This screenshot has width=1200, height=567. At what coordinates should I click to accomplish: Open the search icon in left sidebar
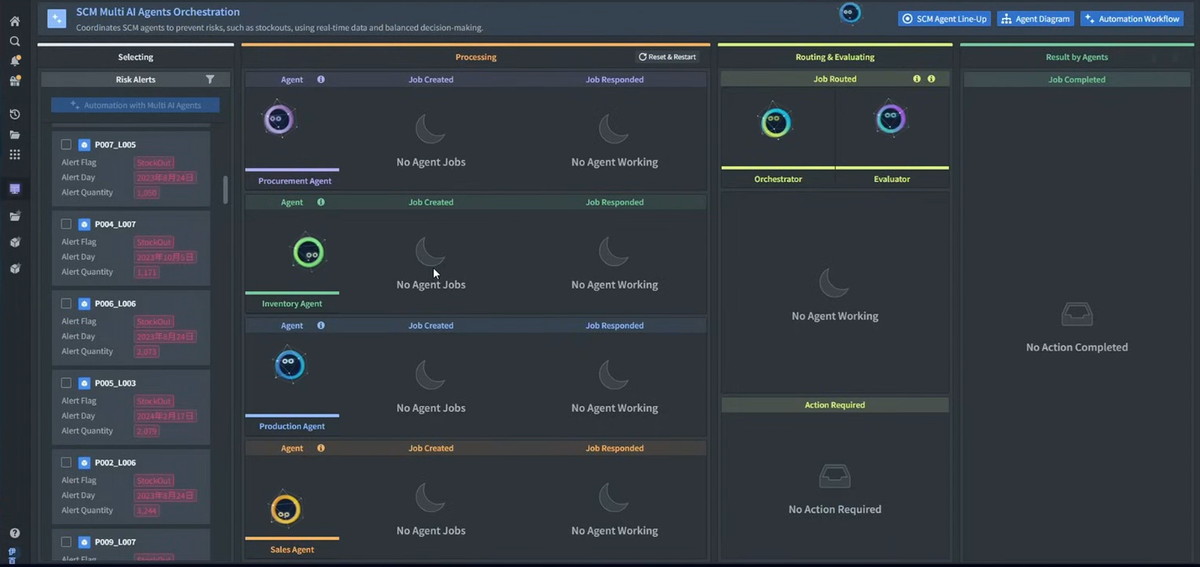click(14, 41)
